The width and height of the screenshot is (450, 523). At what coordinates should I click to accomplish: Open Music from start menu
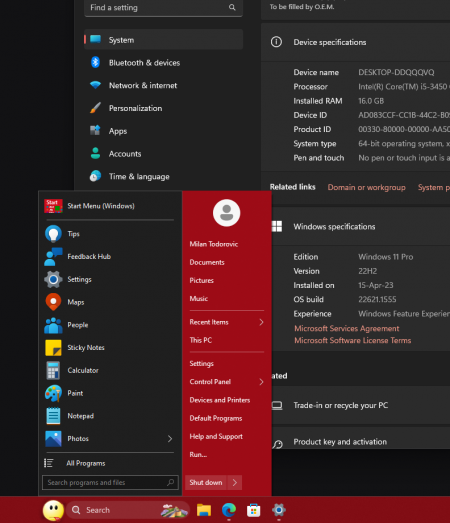point(199,299)
